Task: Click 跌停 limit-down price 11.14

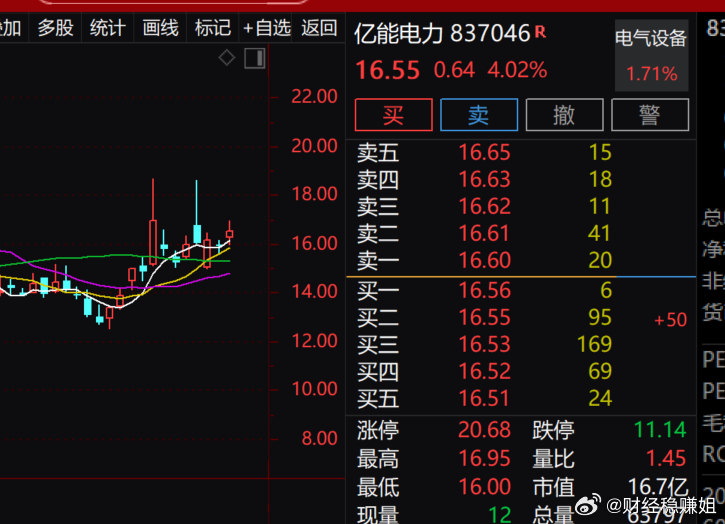Action: point(660,430)
